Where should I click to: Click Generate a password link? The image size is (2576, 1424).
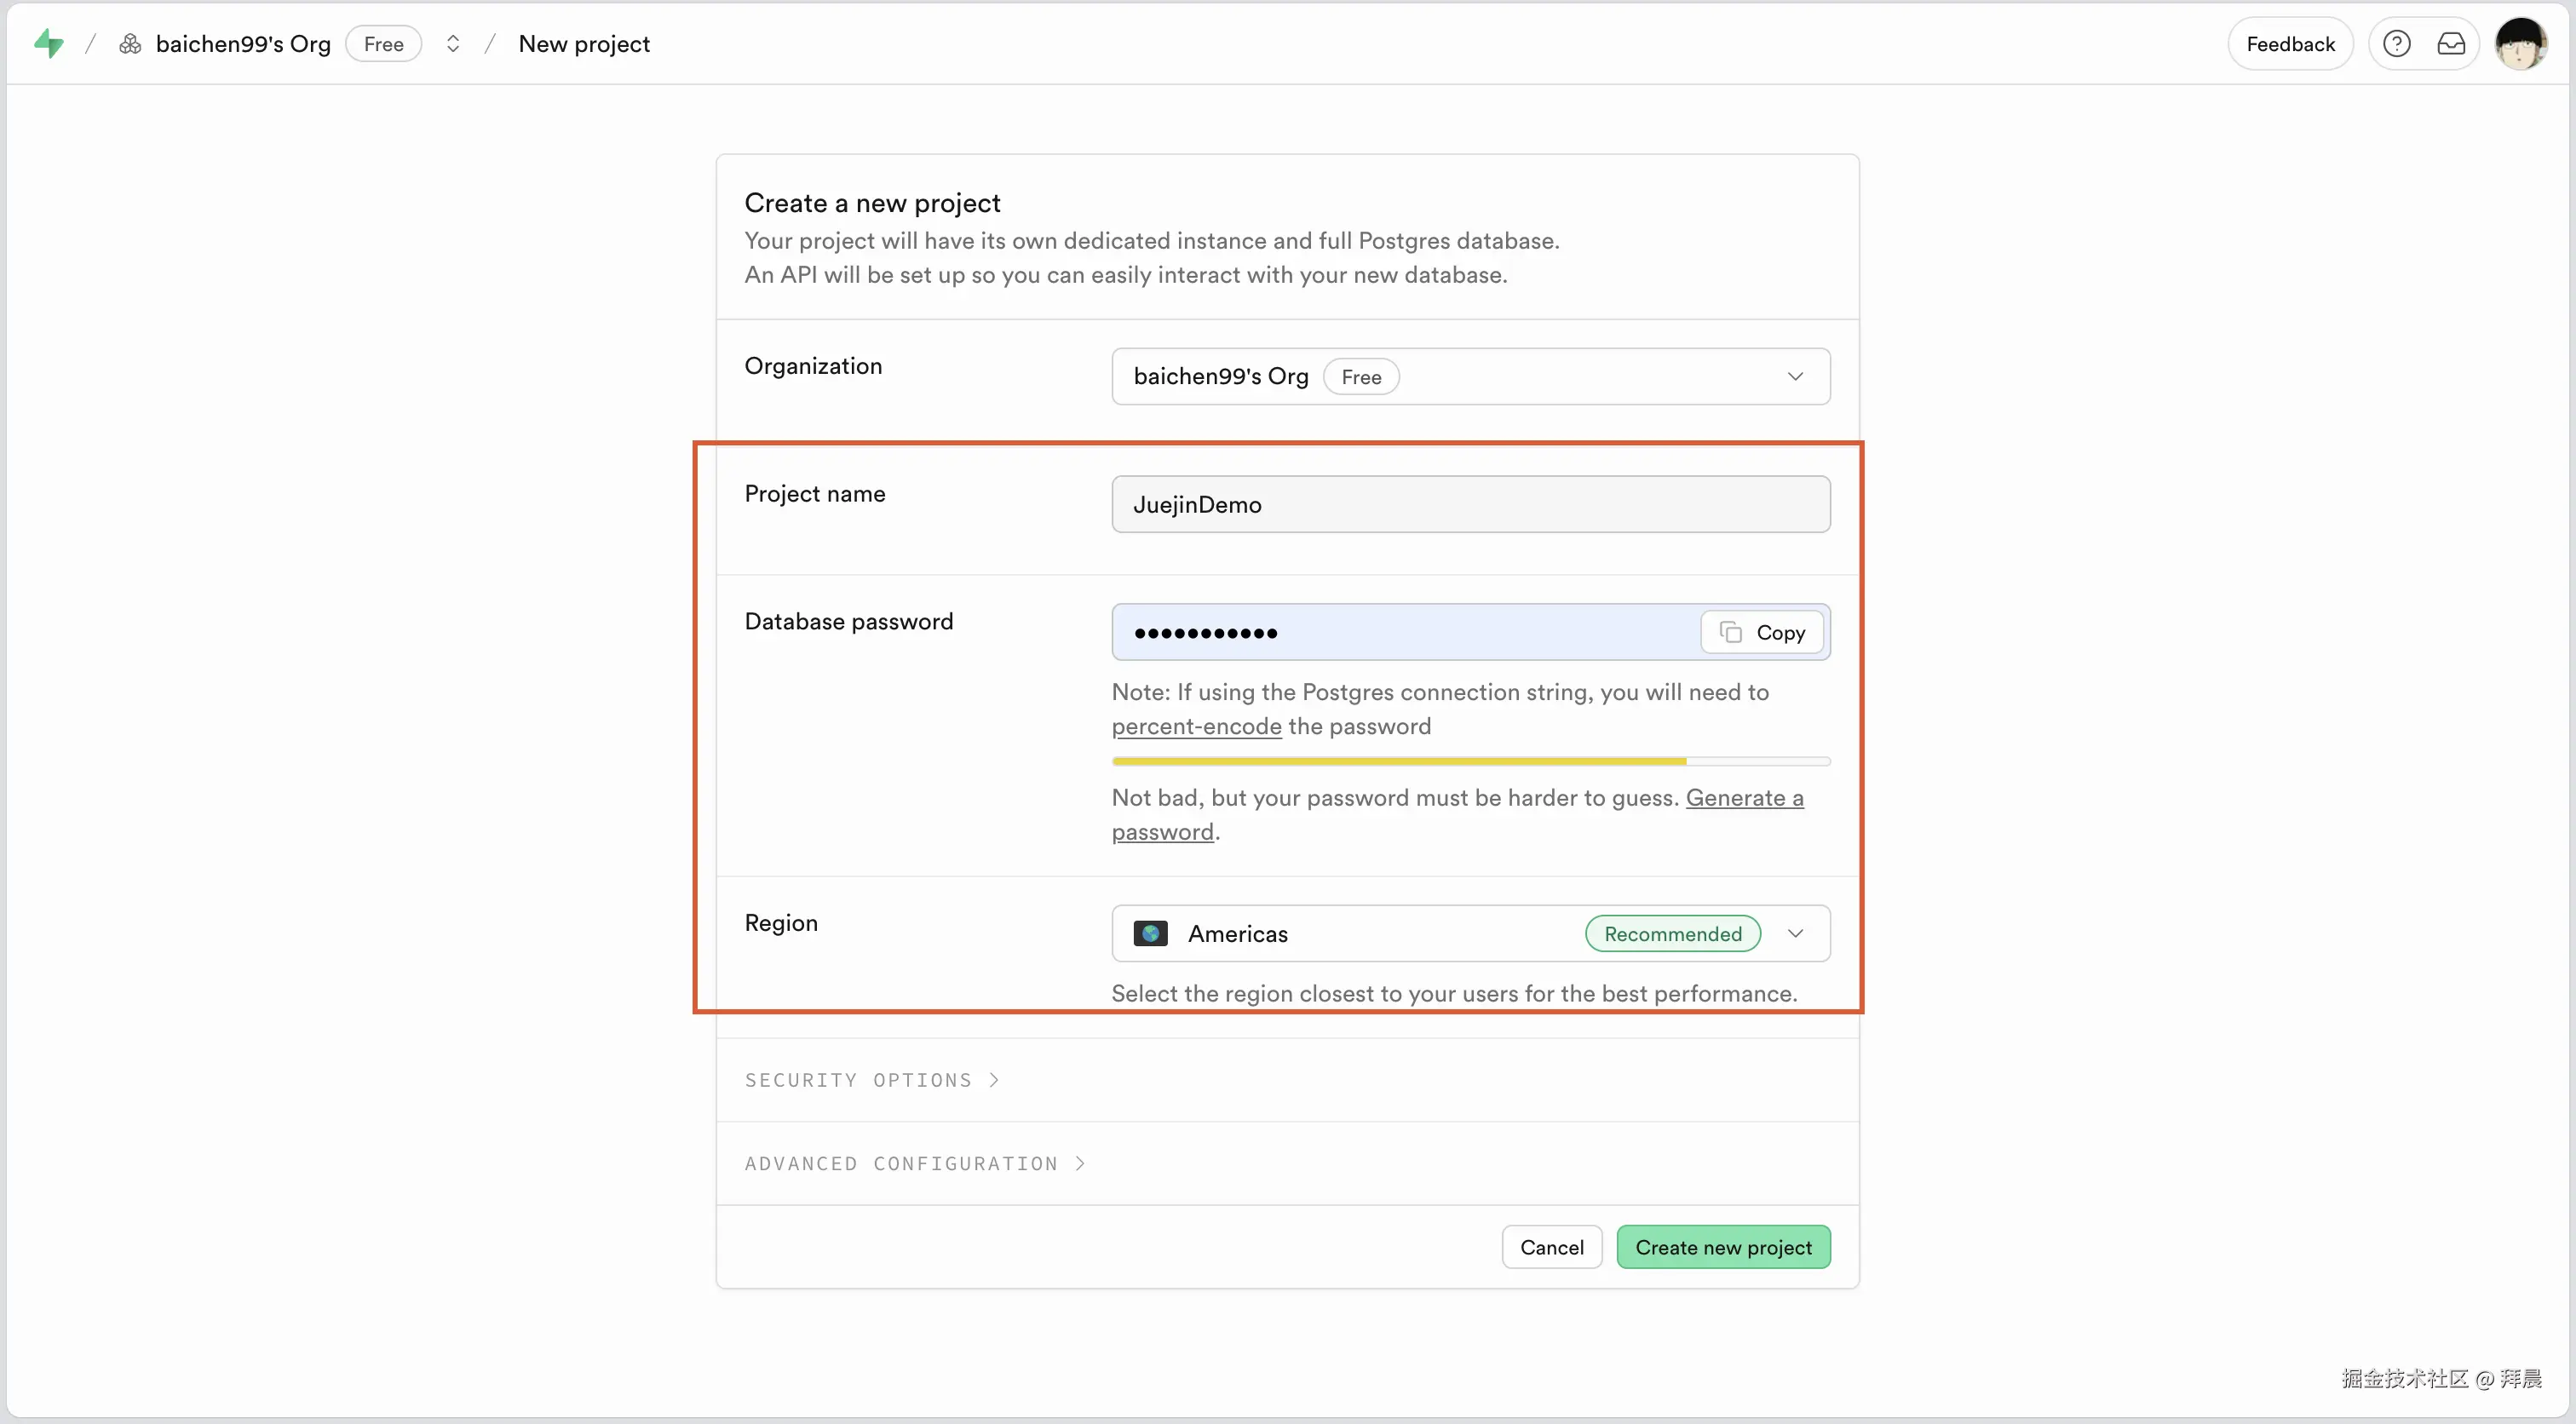click(x=1744, y=798)
